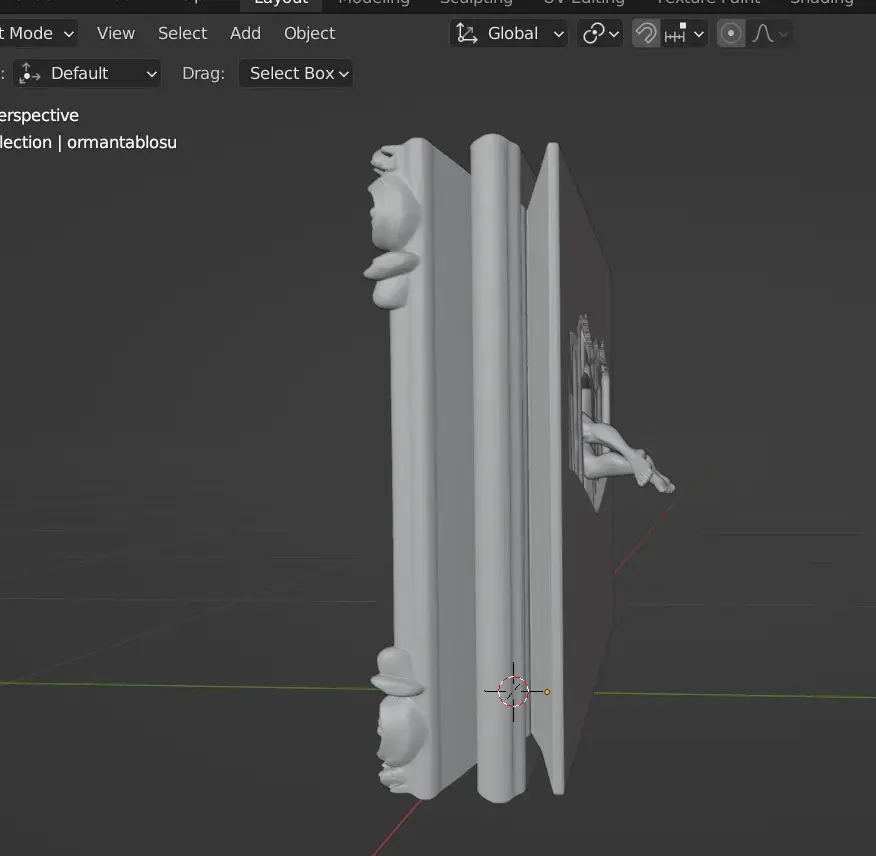Open the Object menu

point(310,34)
